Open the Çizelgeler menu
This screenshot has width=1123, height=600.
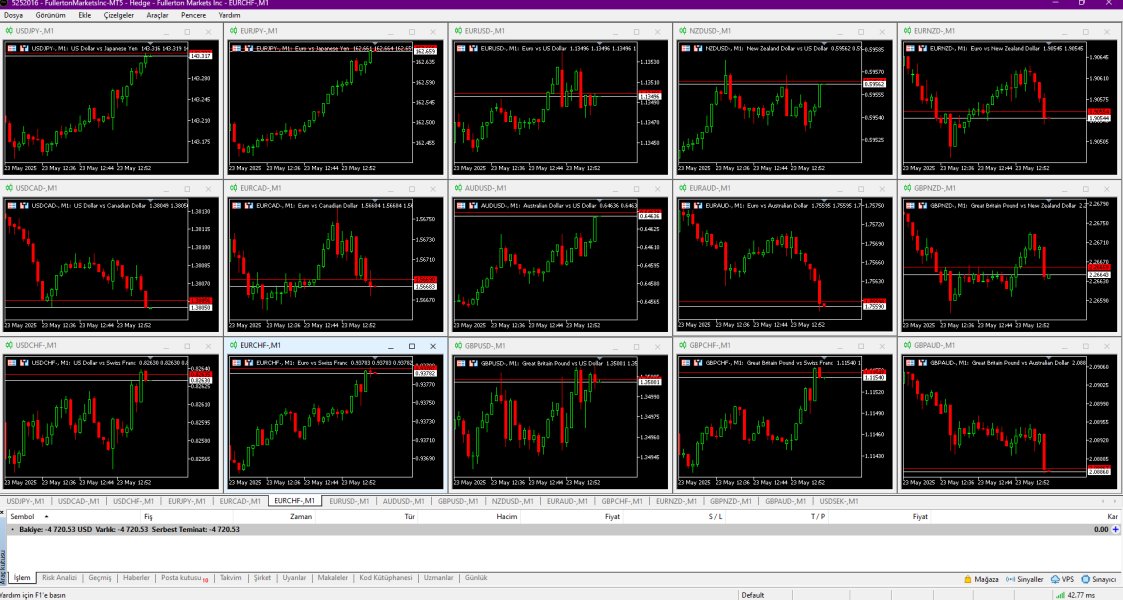coord(119,15)
